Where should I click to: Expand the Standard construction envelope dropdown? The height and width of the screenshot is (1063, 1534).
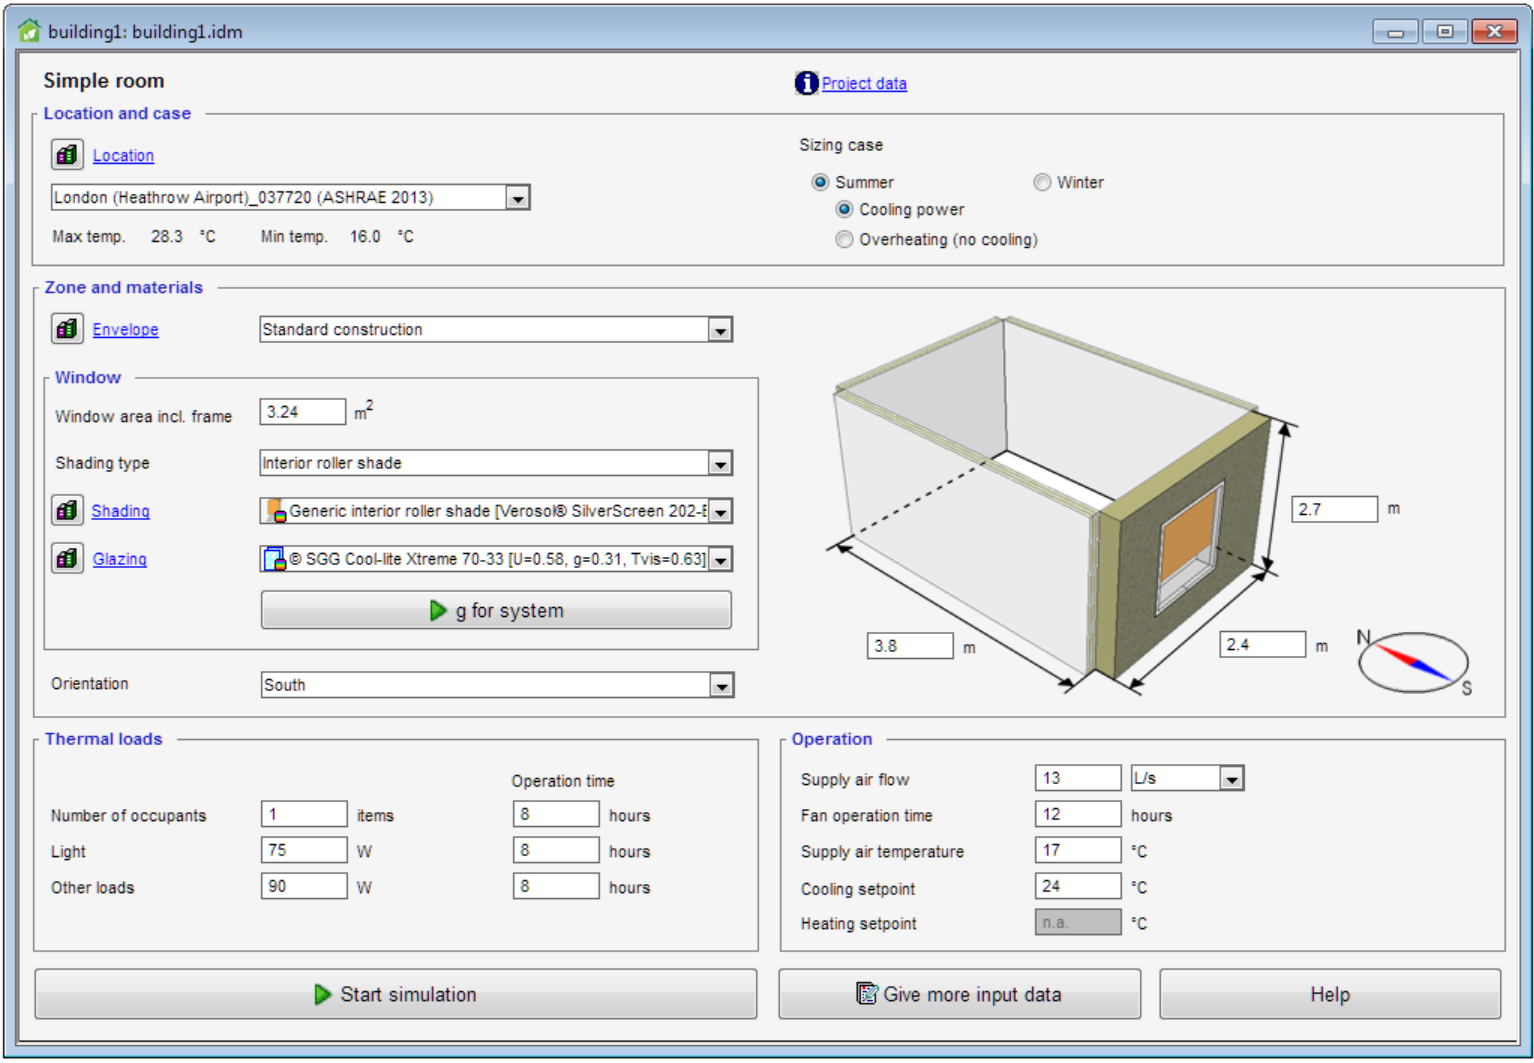719,330
